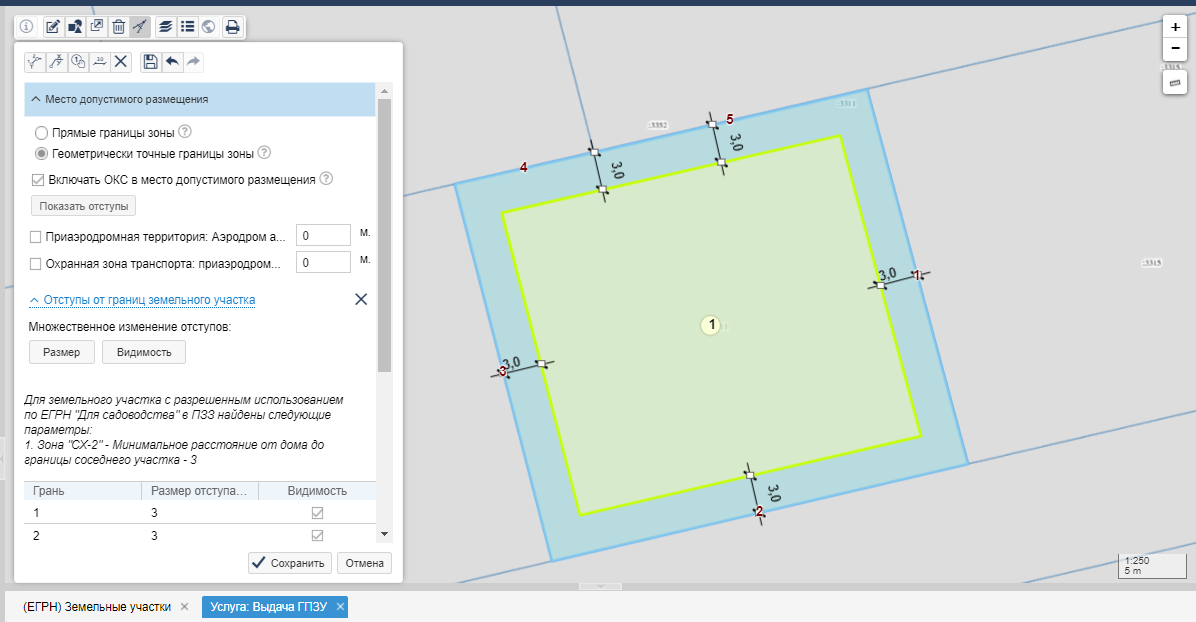This screenshot has height=622, width=1196.
Task: Click the 'Приаэродромная территория' distance input field
Action: 323,236
